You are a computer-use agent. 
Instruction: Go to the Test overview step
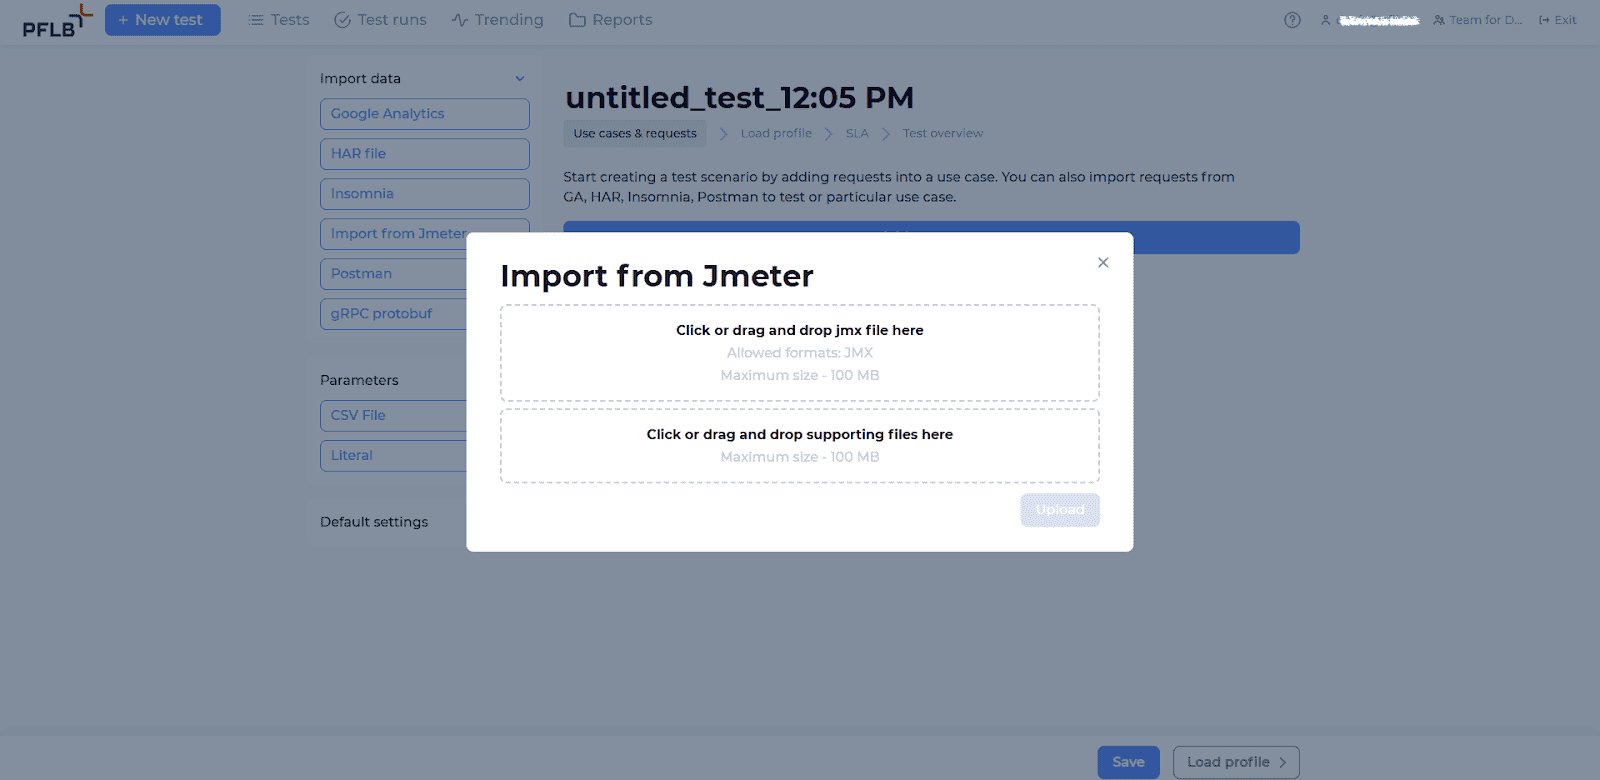pyautogui.click(x=943, y=133)
